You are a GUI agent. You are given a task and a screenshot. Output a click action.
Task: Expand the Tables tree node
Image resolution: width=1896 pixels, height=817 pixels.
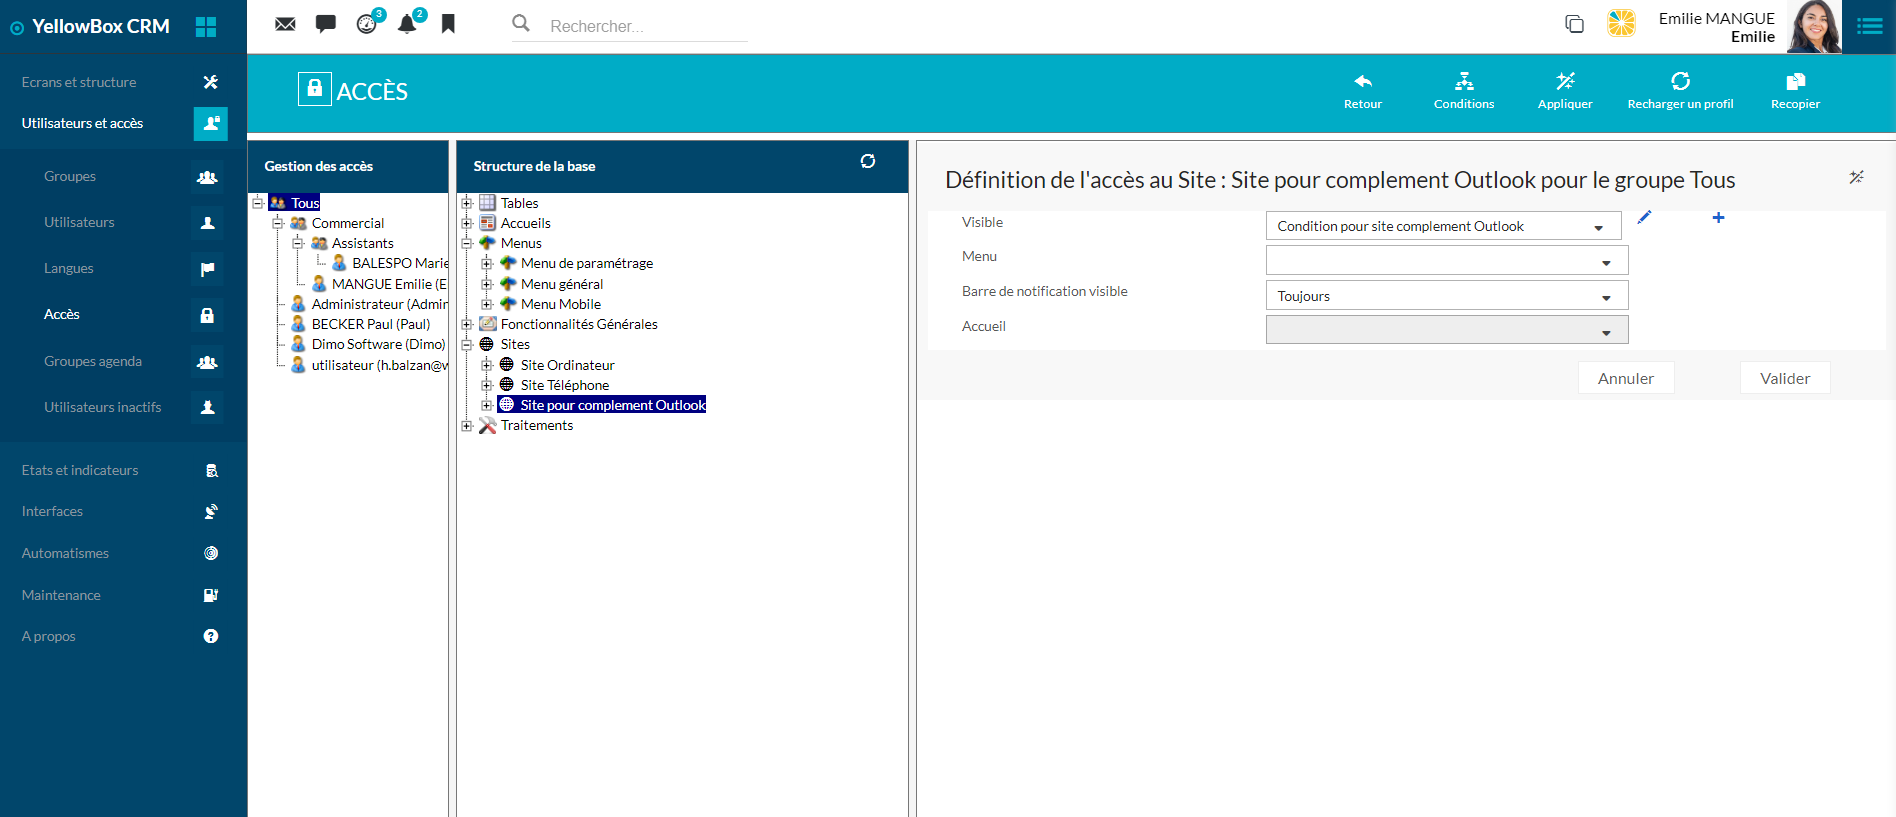[x=467, y=203]
